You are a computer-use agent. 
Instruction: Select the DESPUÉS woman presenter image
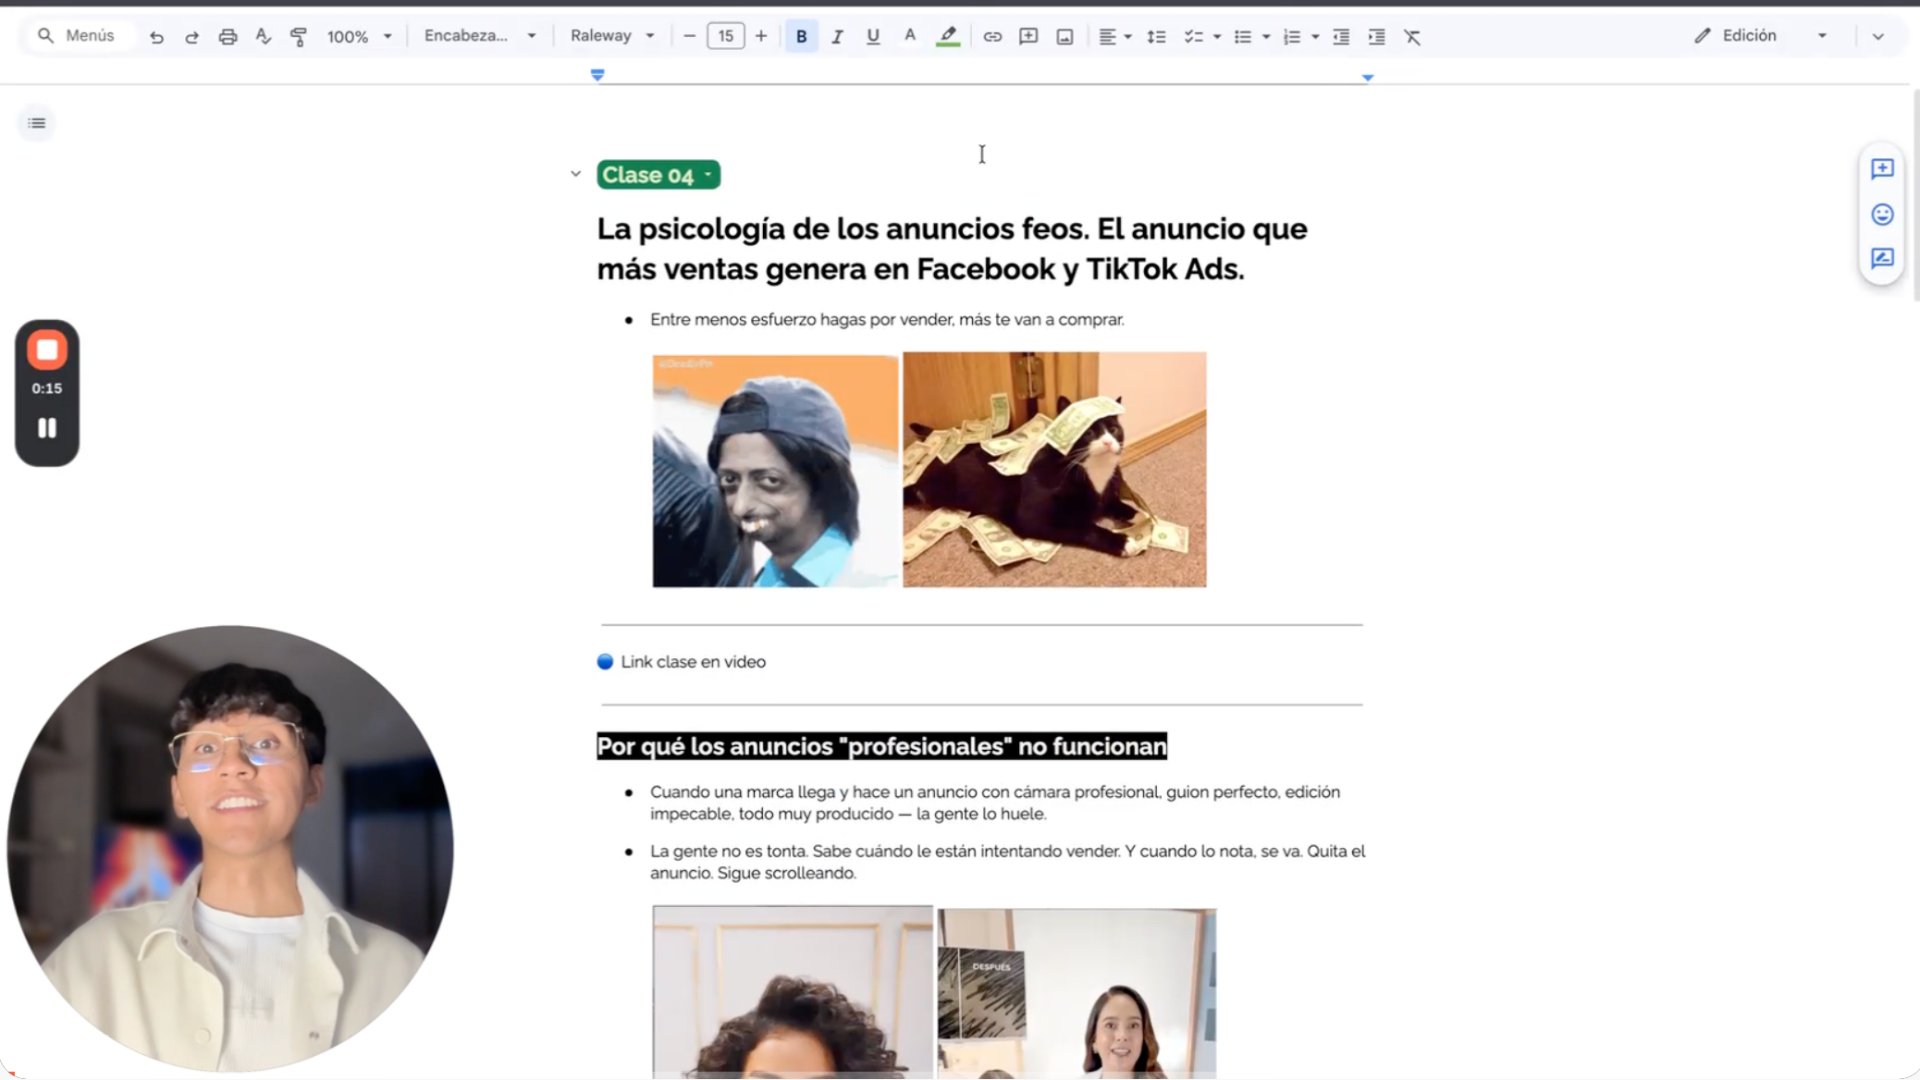point(1077,993)
